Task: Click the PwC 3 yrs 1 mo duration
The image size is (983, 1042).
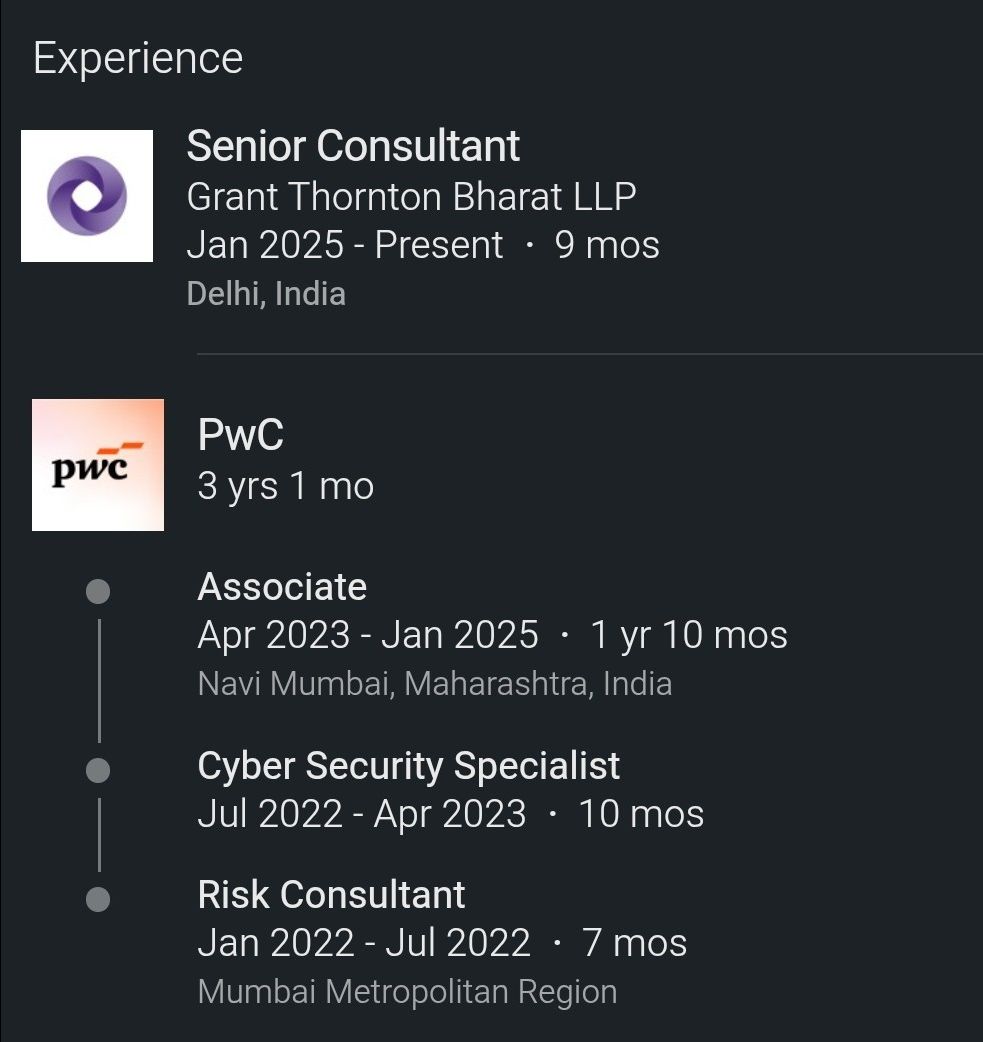Action: click(286, 487)
